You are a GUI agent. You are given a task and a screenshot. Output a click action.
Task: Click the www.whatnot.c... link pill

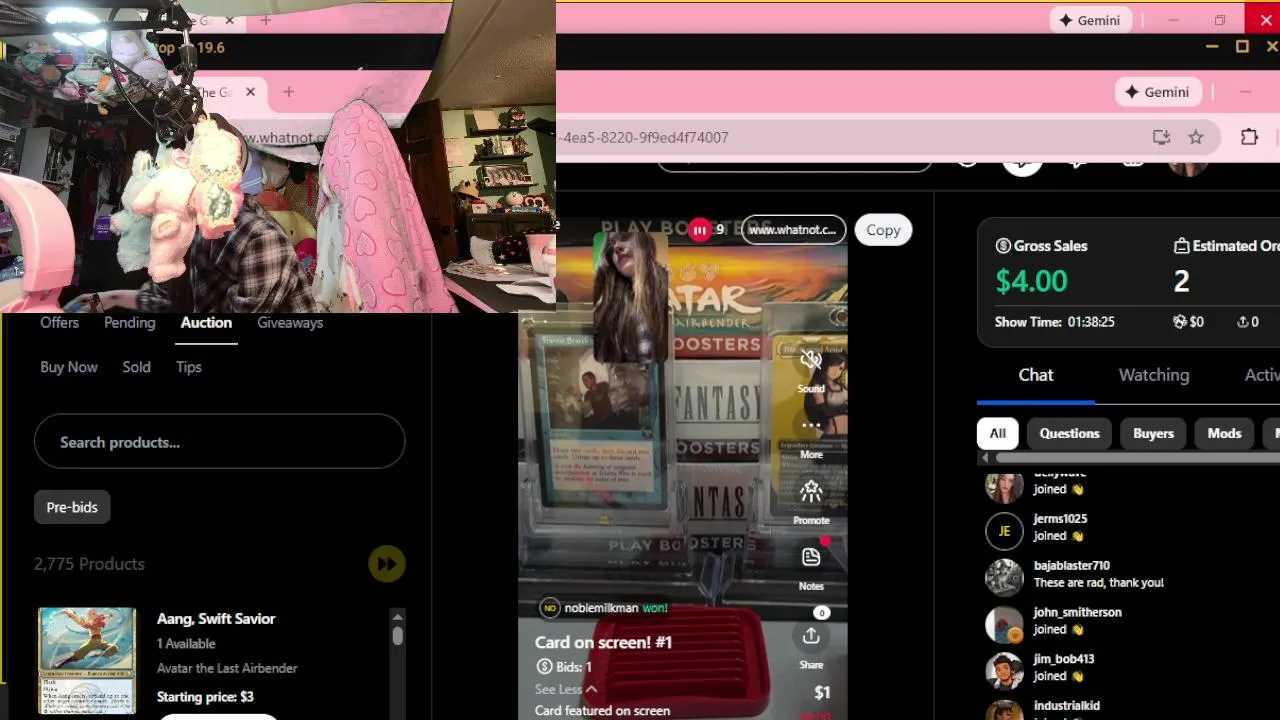(793, 230)
